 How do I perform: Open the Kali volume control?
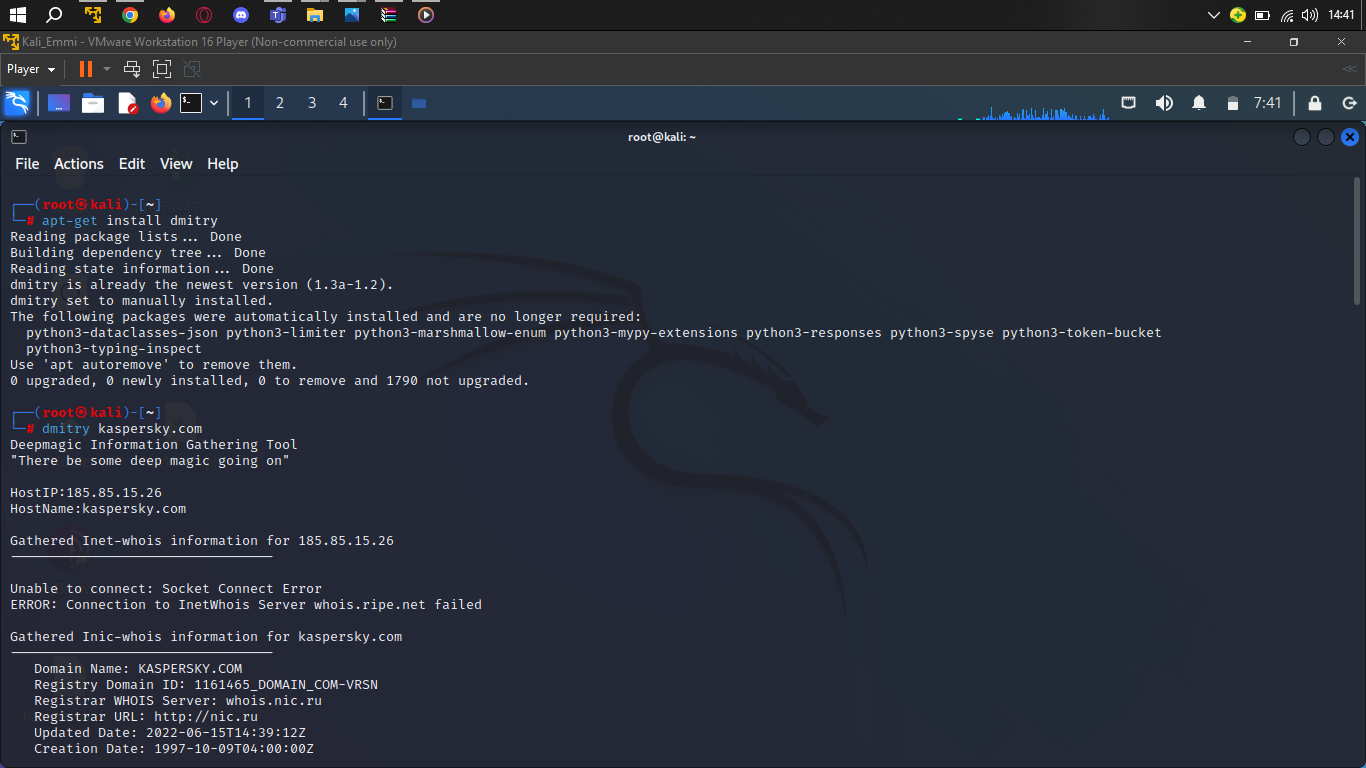(1164, 103)
